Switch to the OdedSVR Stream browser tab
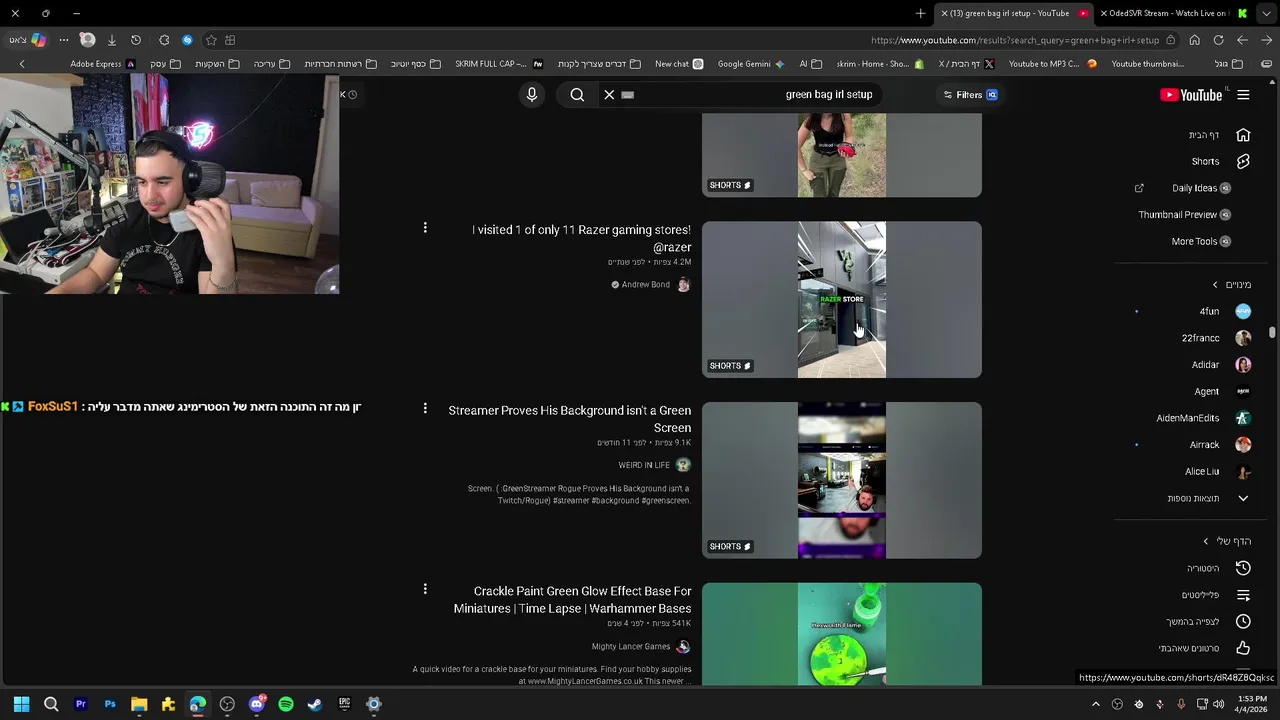1280x720 pixels. tap(1164, 13)
